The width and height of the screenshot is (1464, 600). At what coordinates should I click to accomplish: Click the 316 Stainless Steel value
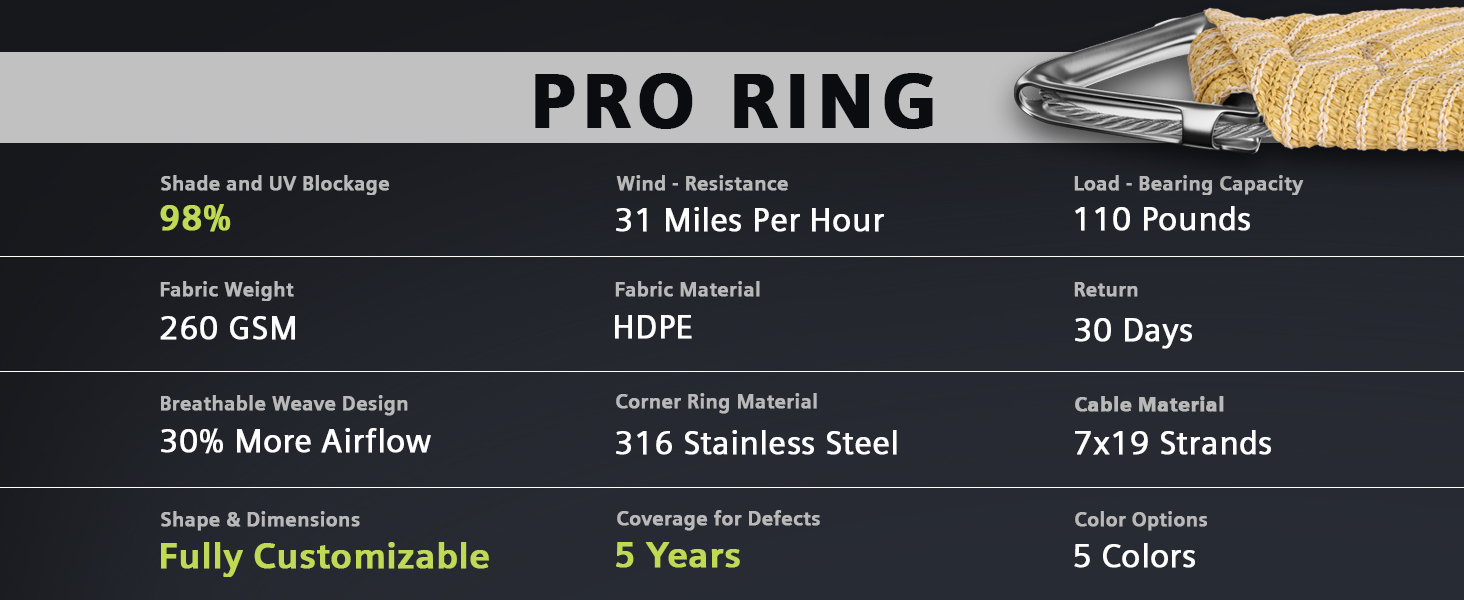(756, 443)
